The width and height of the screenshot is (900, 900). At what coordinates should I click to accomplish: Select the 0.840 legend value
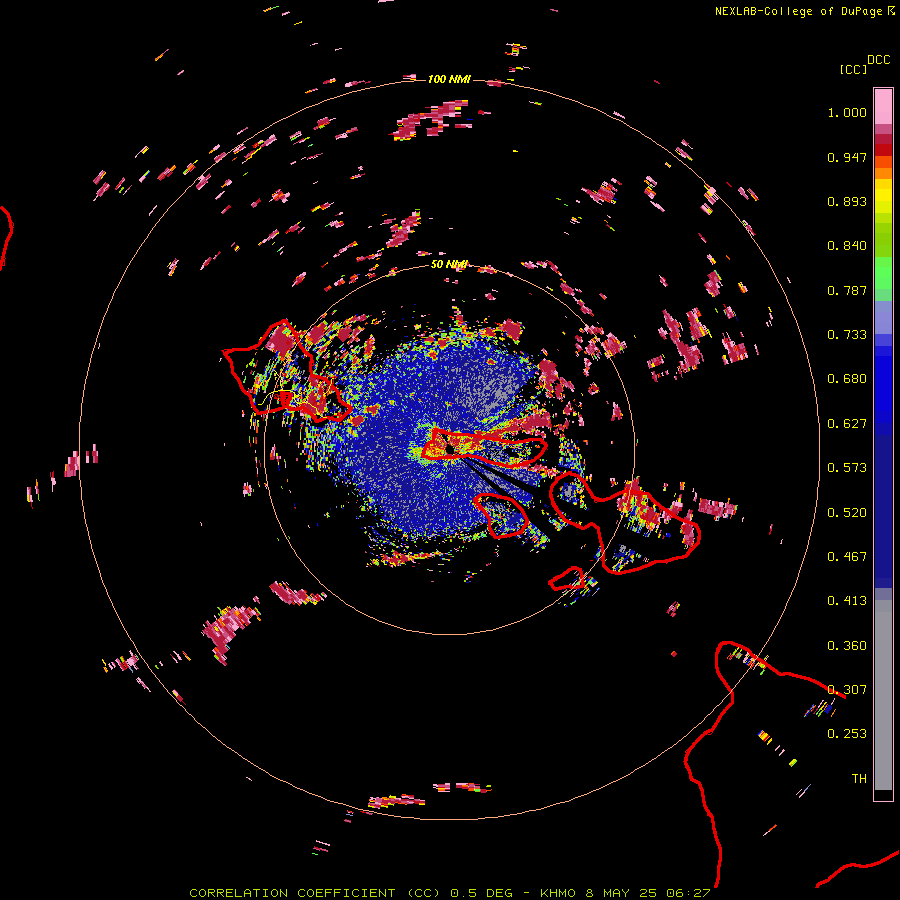pos(847,246)
